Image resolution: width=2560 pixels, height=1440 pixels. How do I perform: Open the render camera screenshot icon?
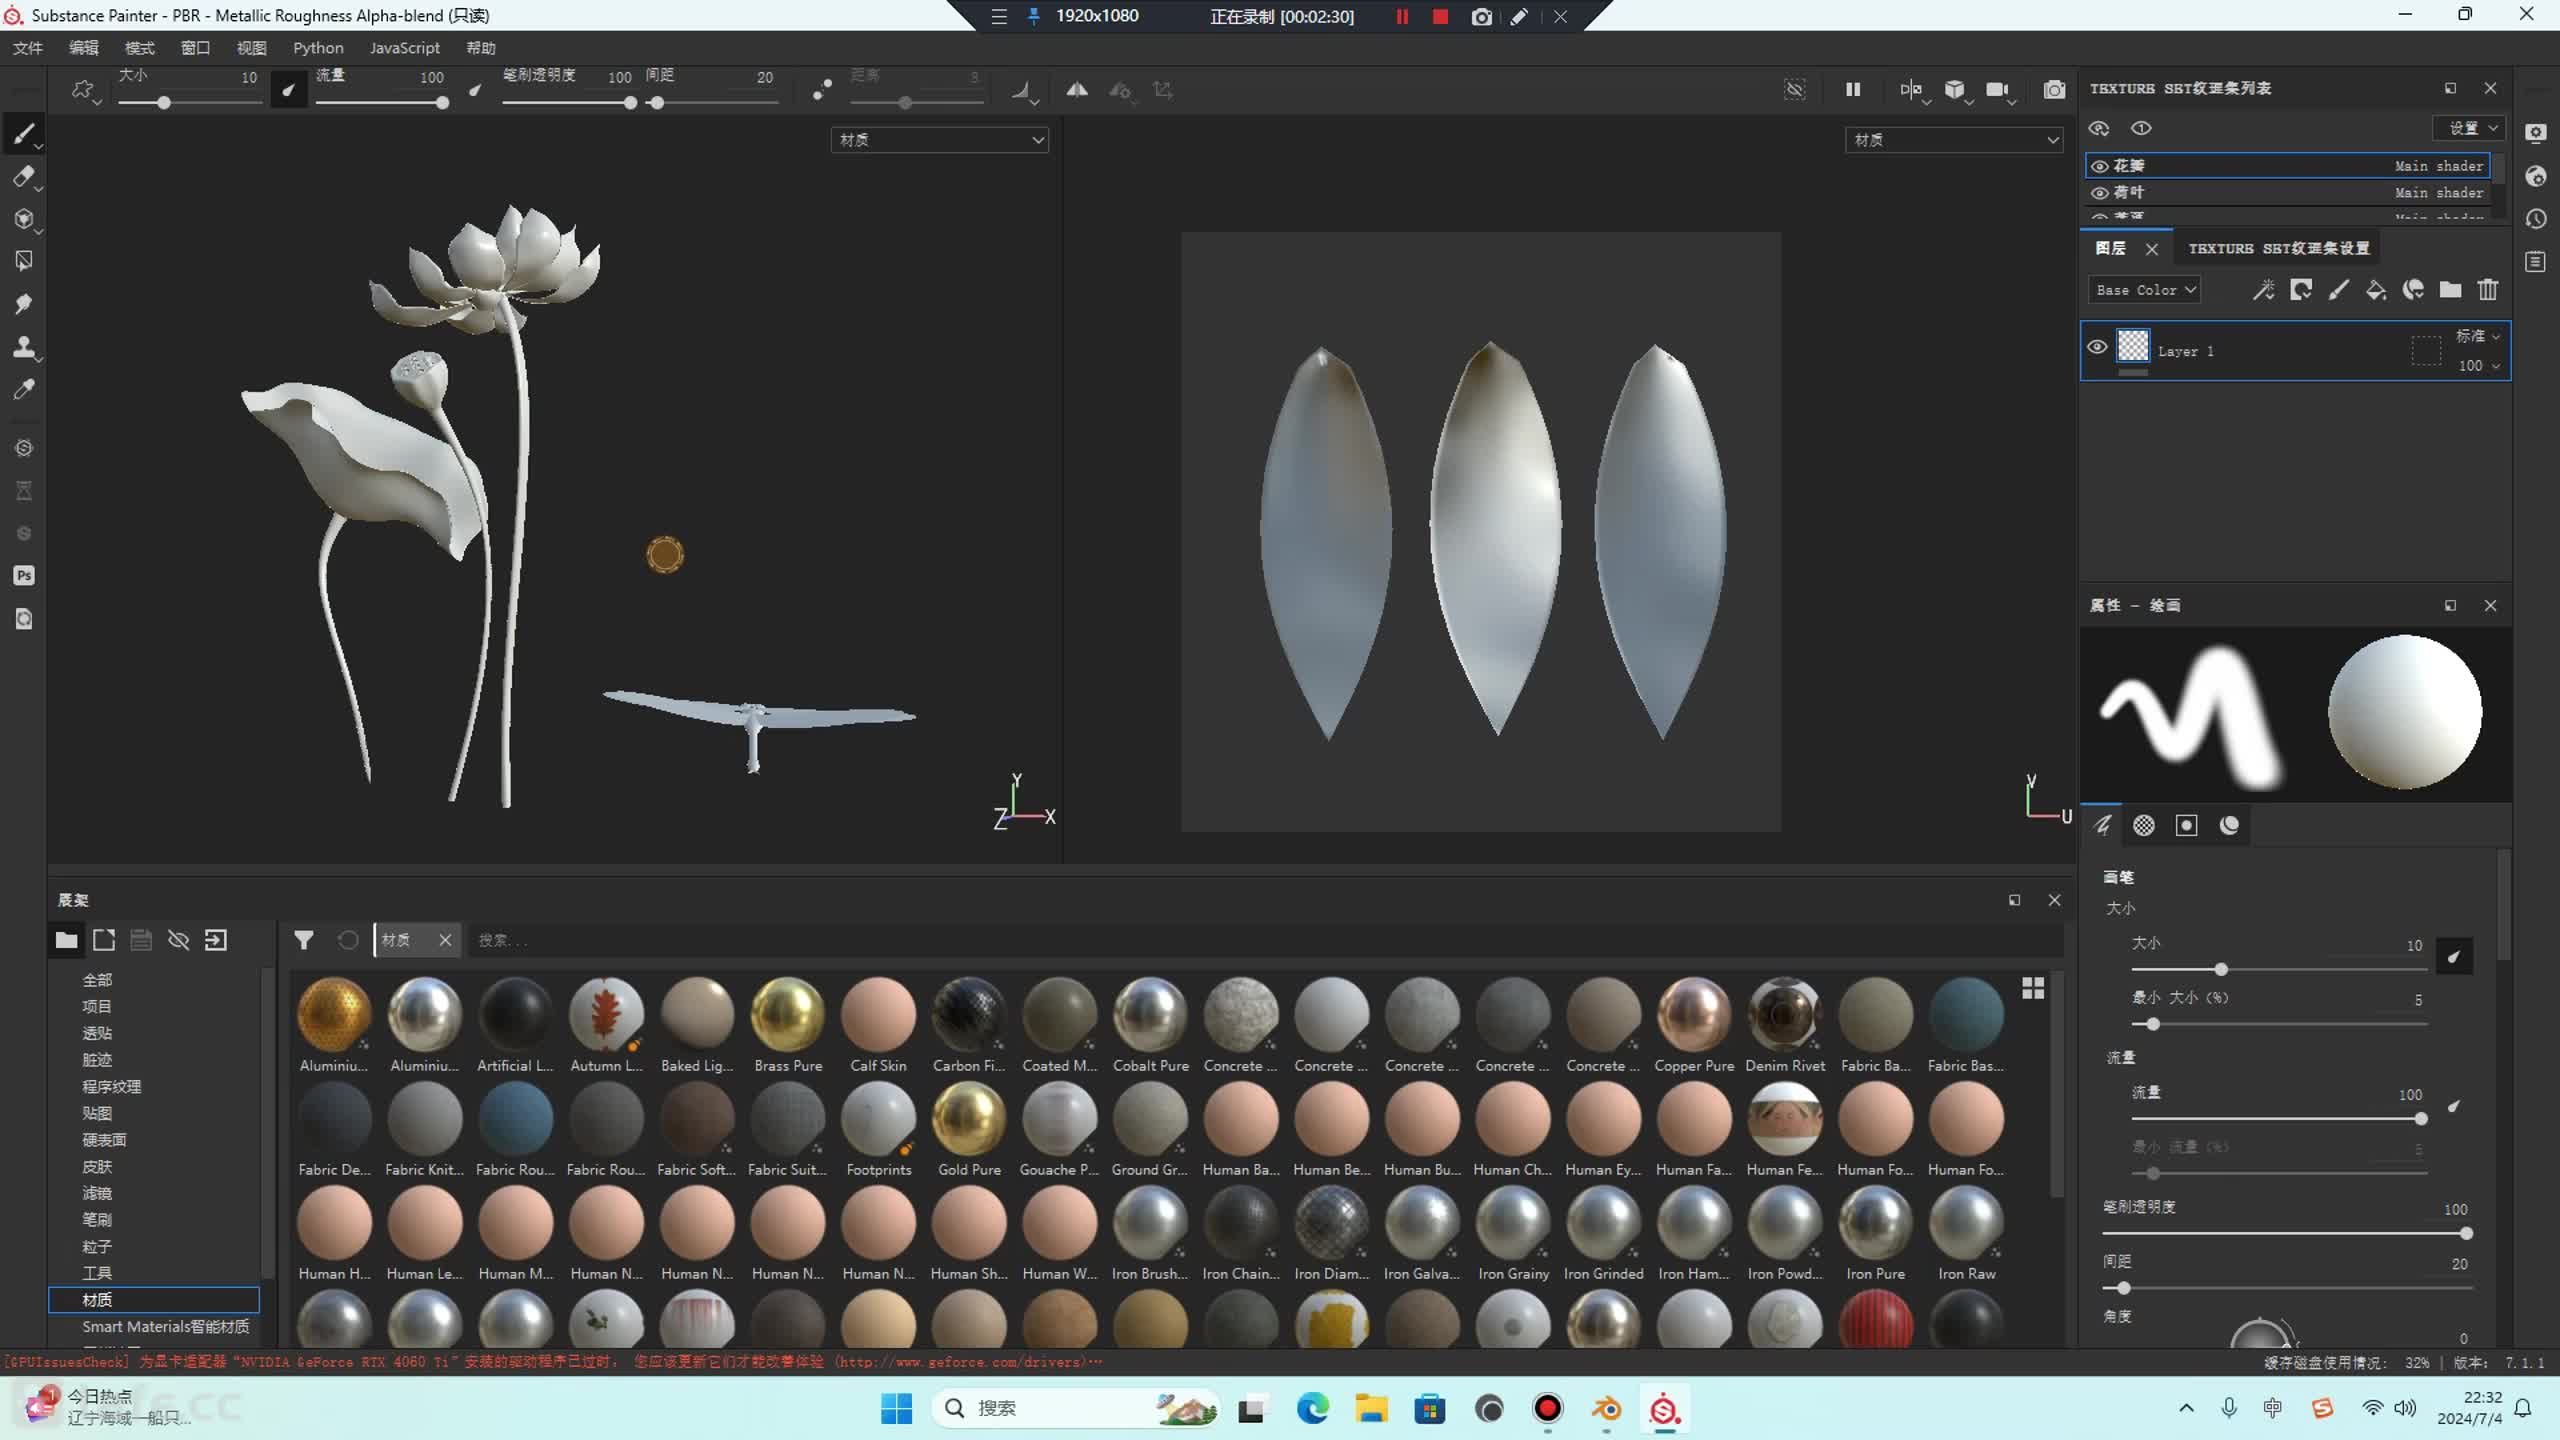click(2054, 90)
